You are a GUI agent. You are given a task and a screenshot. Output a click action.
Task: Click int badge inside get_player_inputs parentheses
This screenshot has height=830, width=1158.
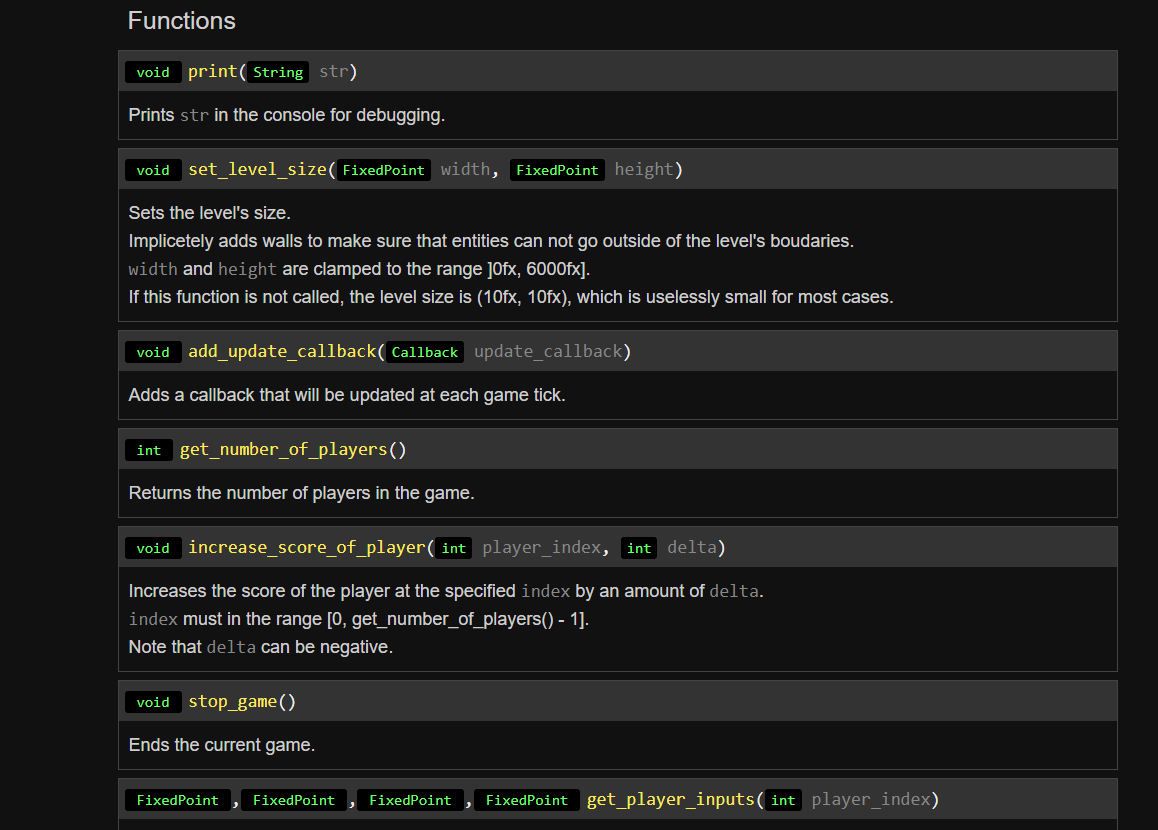tap(783, 800)
